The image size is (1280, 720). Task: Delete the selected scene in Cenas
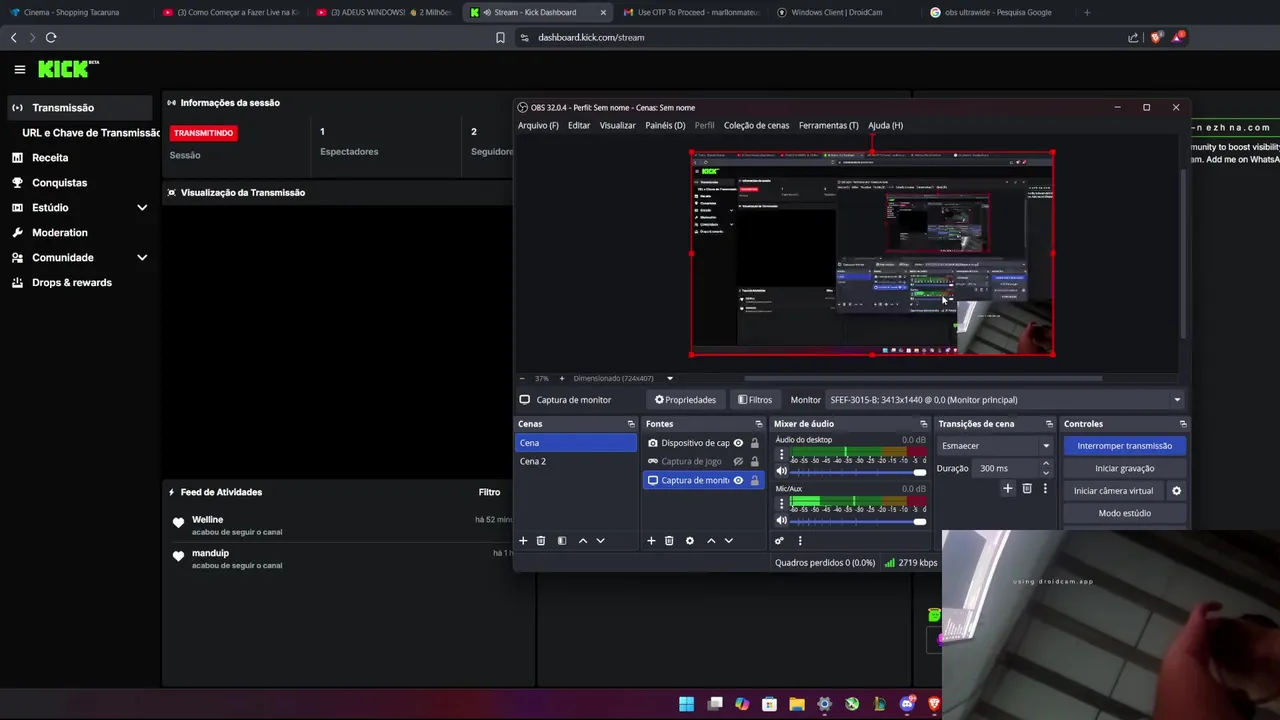click(541, 540)
